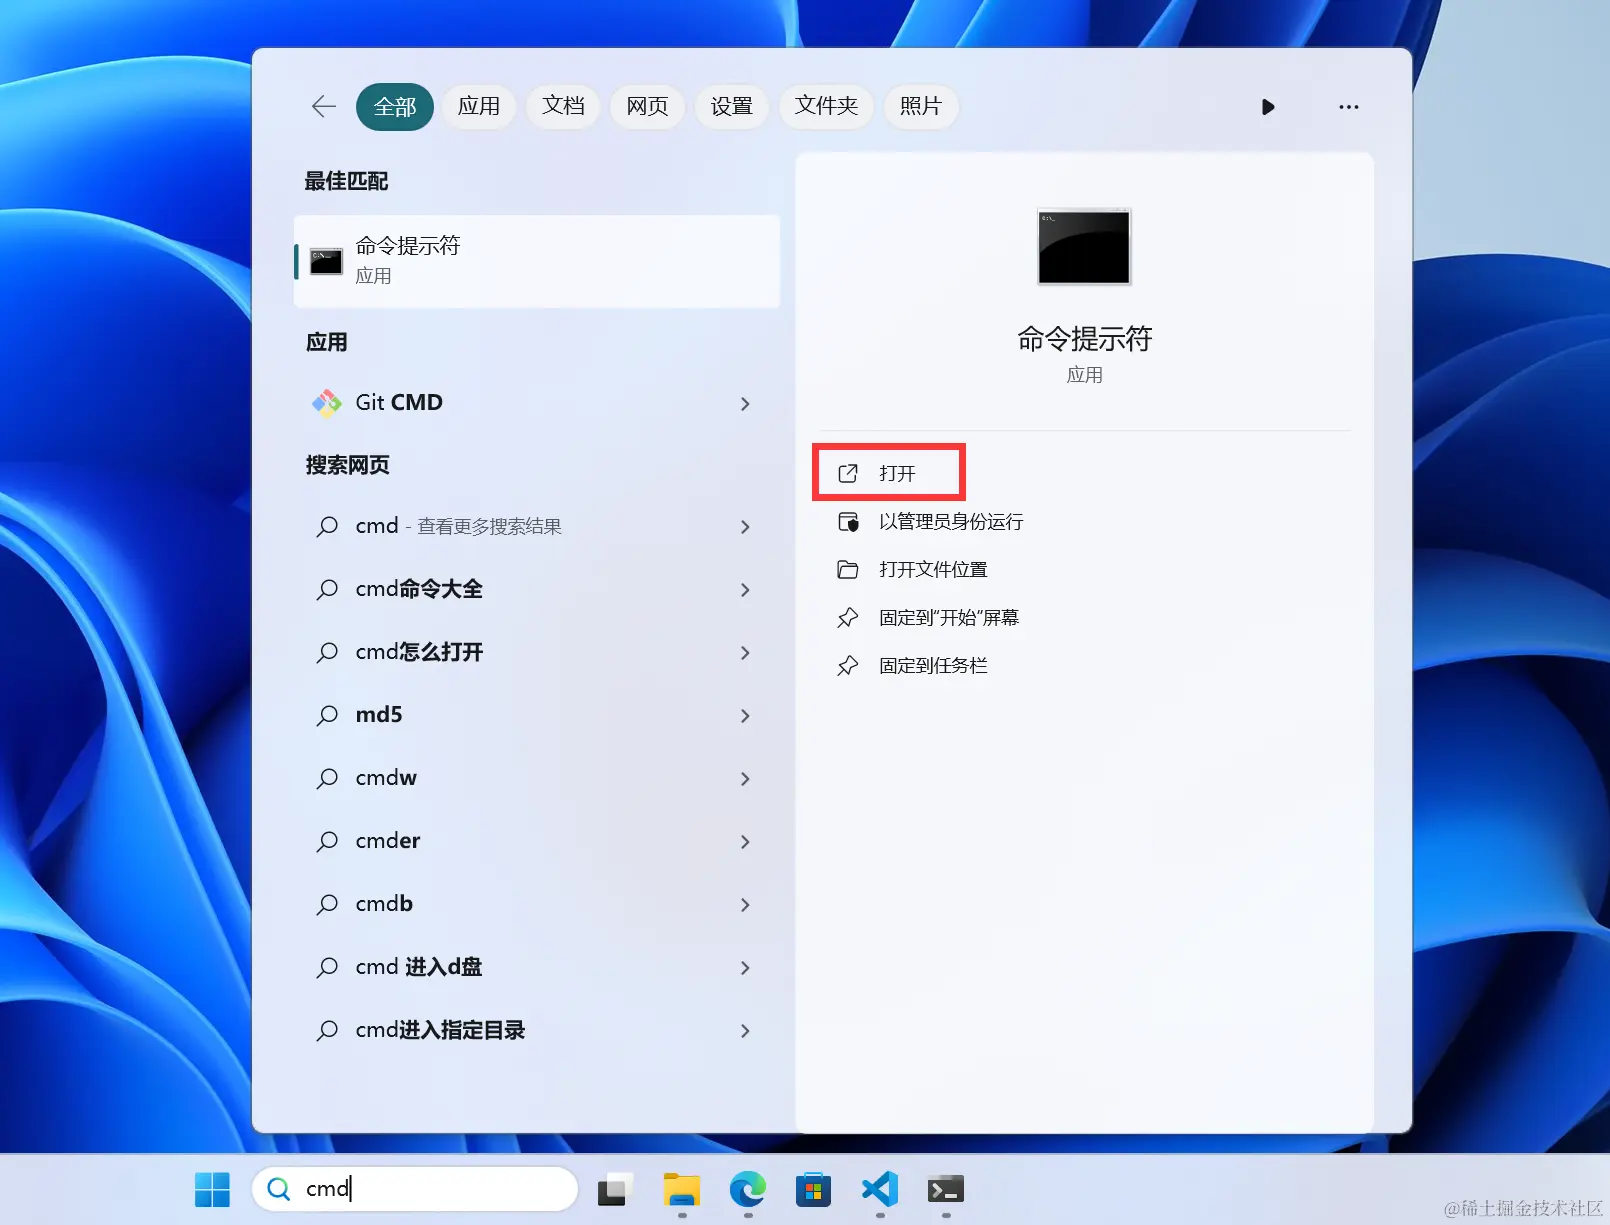This screenshot has height=1225, width=1610.
Task: Expand chevron next to md5
Action: pos(745,716)
